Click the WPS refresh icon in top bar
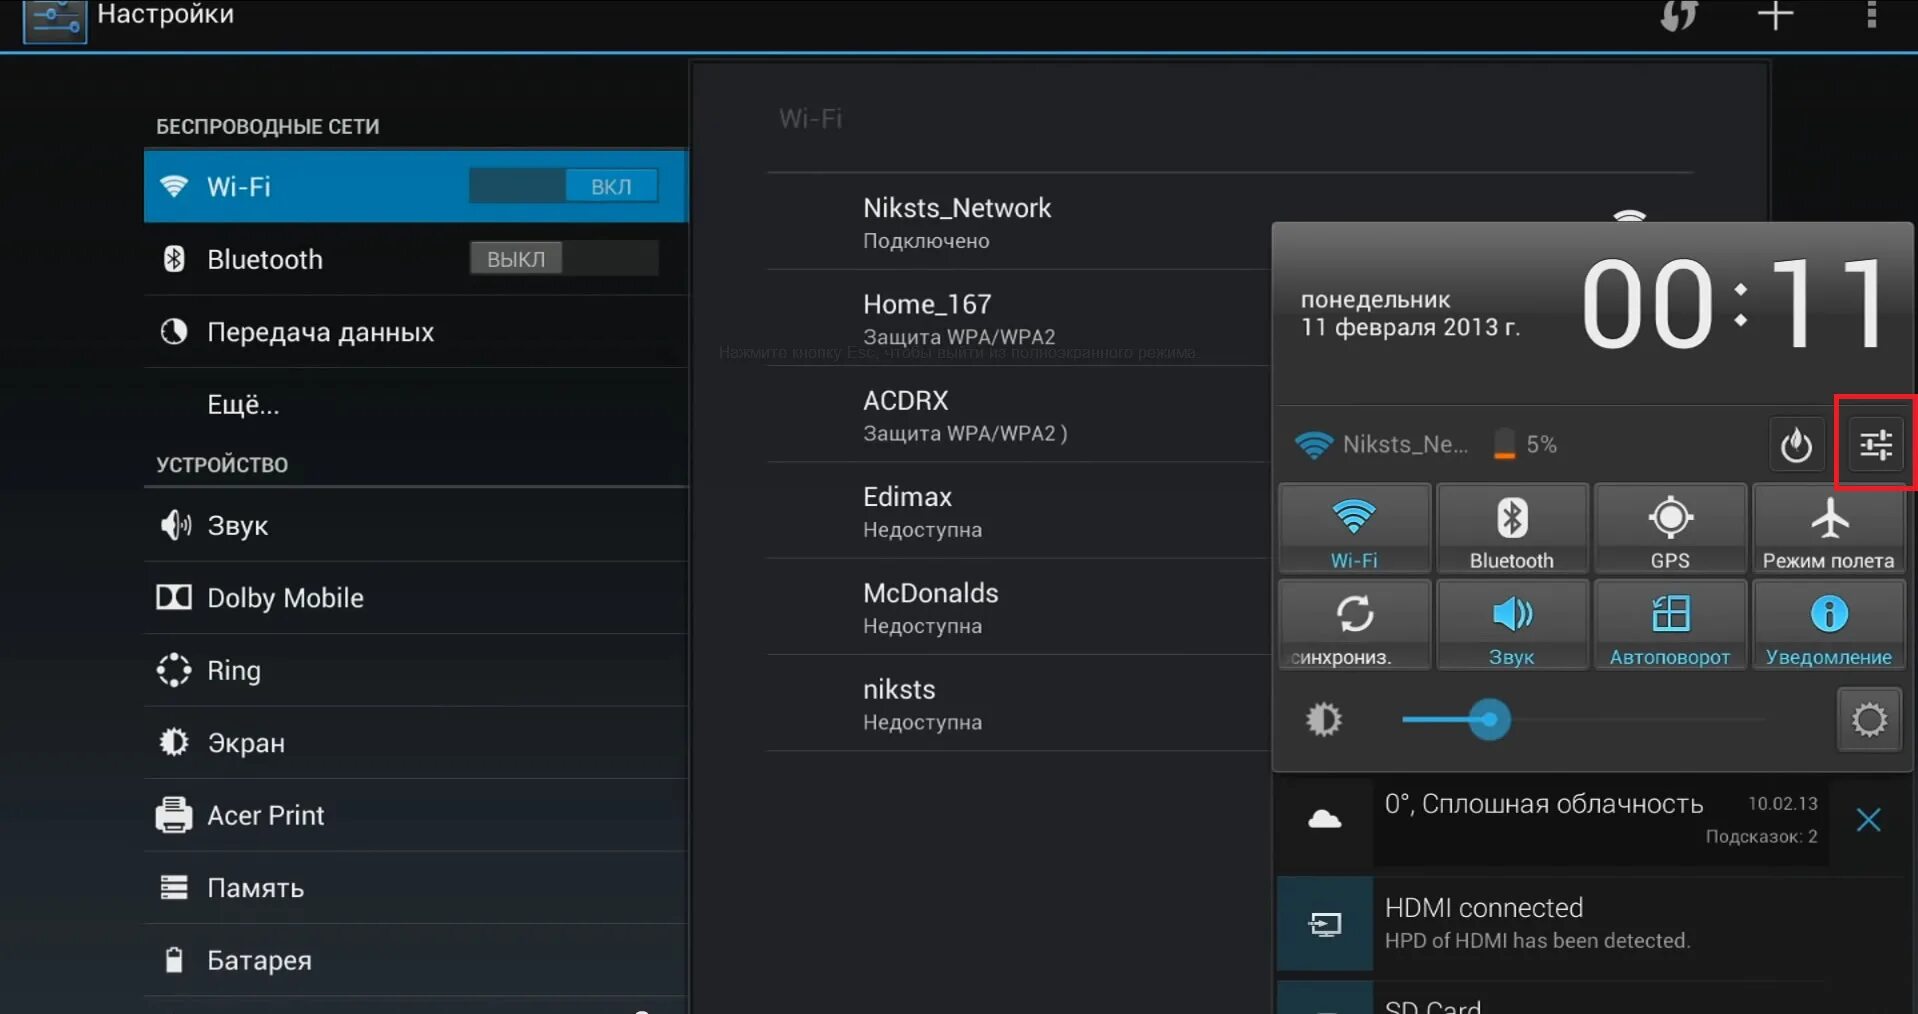This screenshot has width=1918, height=1014. (x=1679, y=15)
